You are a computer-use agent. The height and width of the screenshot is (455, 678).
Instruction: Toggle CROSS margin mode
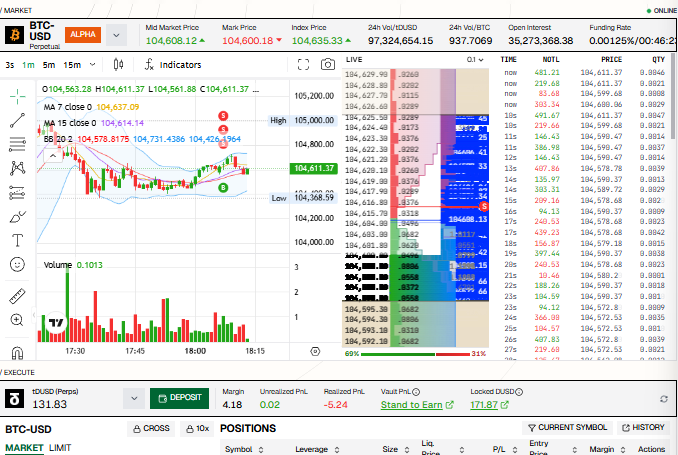click(x=151, y=429)
